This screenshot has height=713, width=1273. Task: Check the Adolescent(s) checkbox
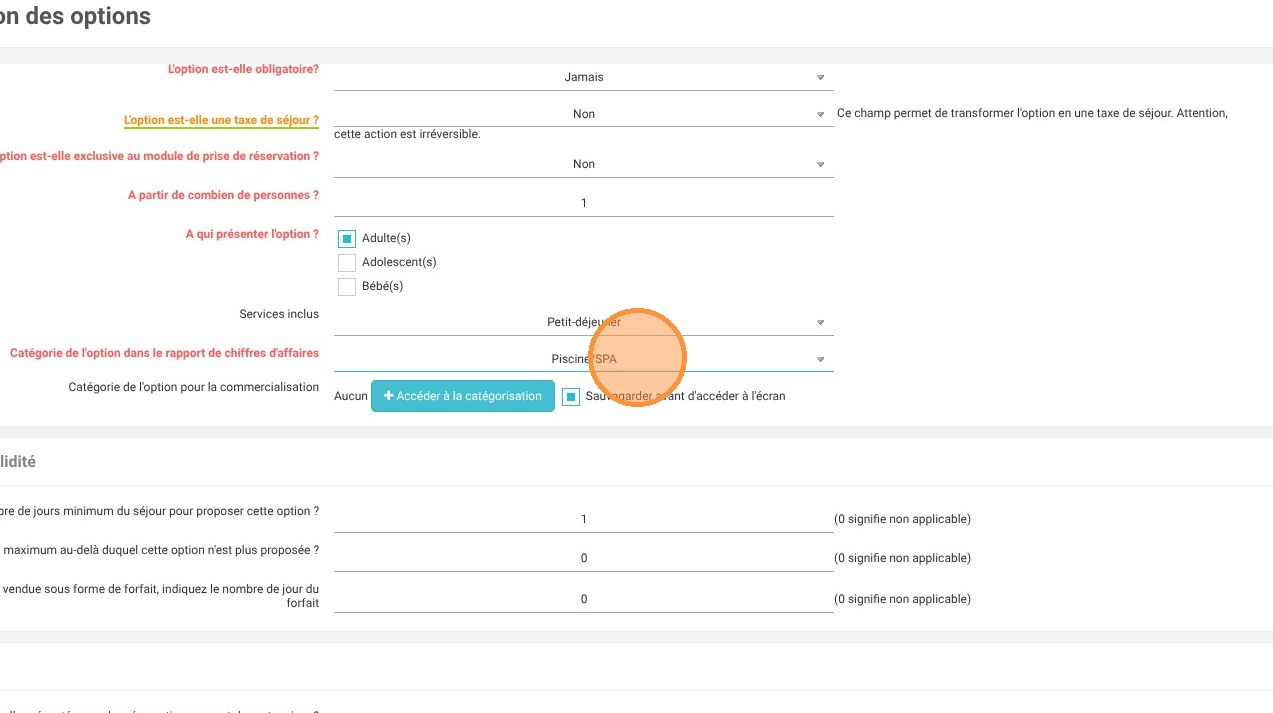coord(347,262)
